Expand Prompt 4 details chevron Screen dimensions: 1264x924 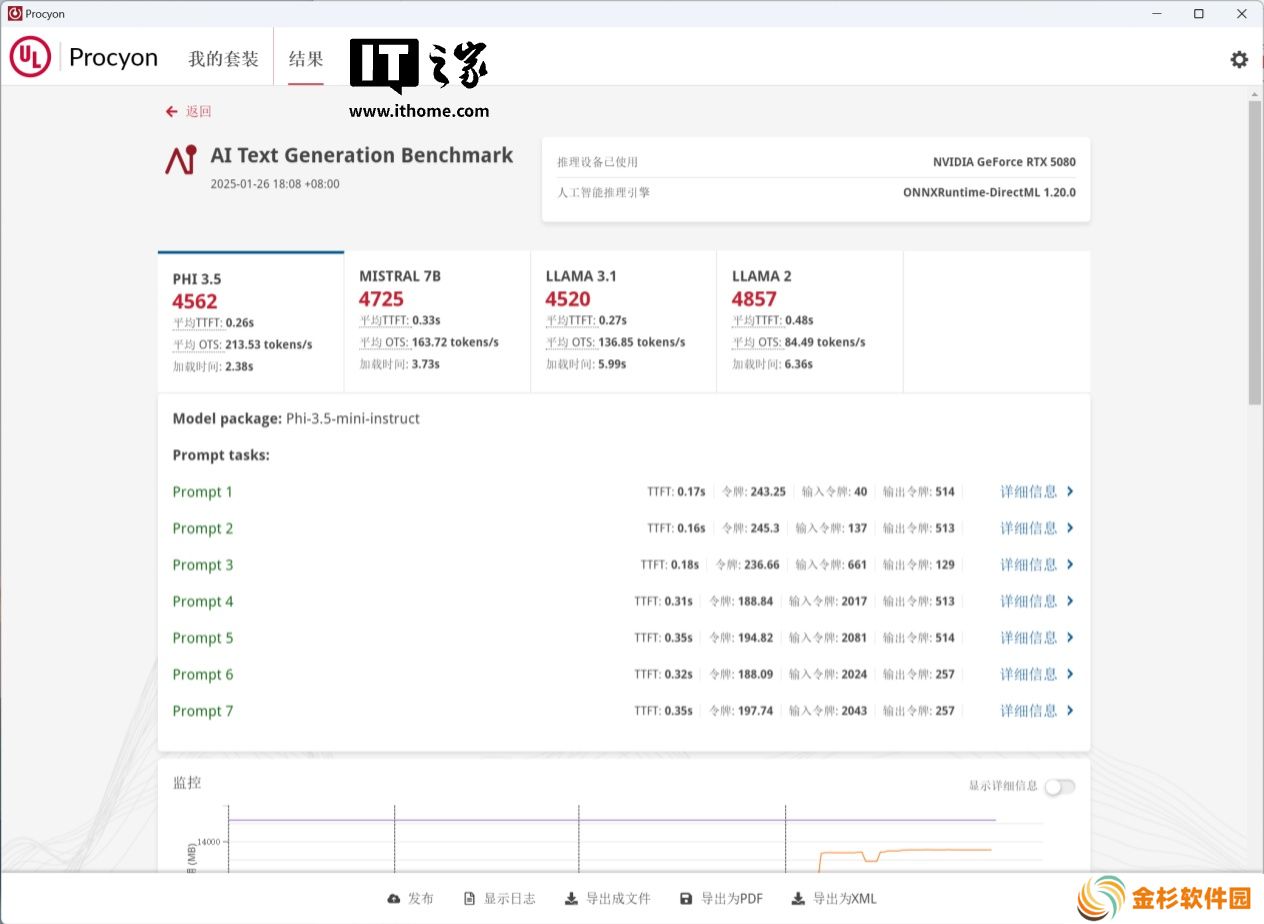point(1070,601)
